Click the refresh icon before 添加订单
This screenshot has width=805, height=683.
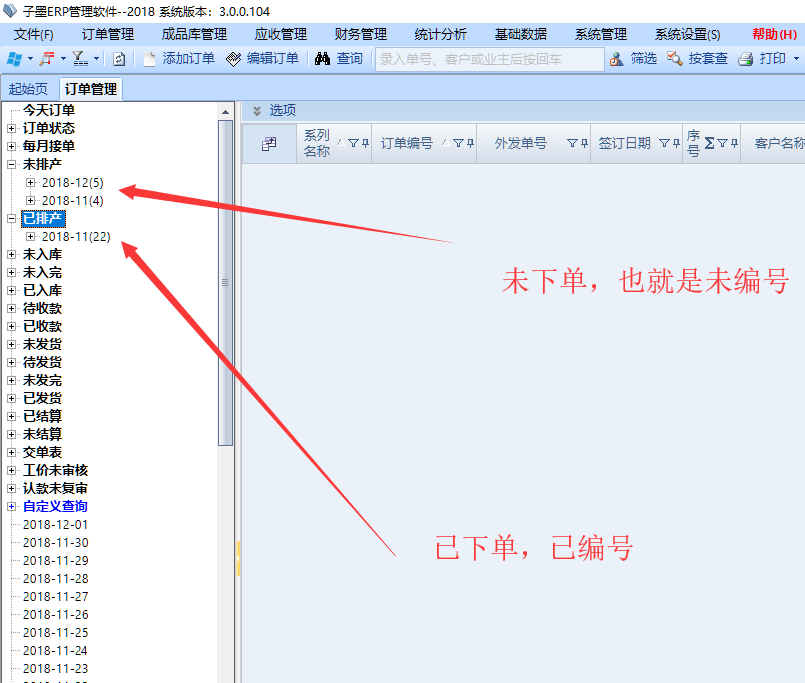click(119, 59)
